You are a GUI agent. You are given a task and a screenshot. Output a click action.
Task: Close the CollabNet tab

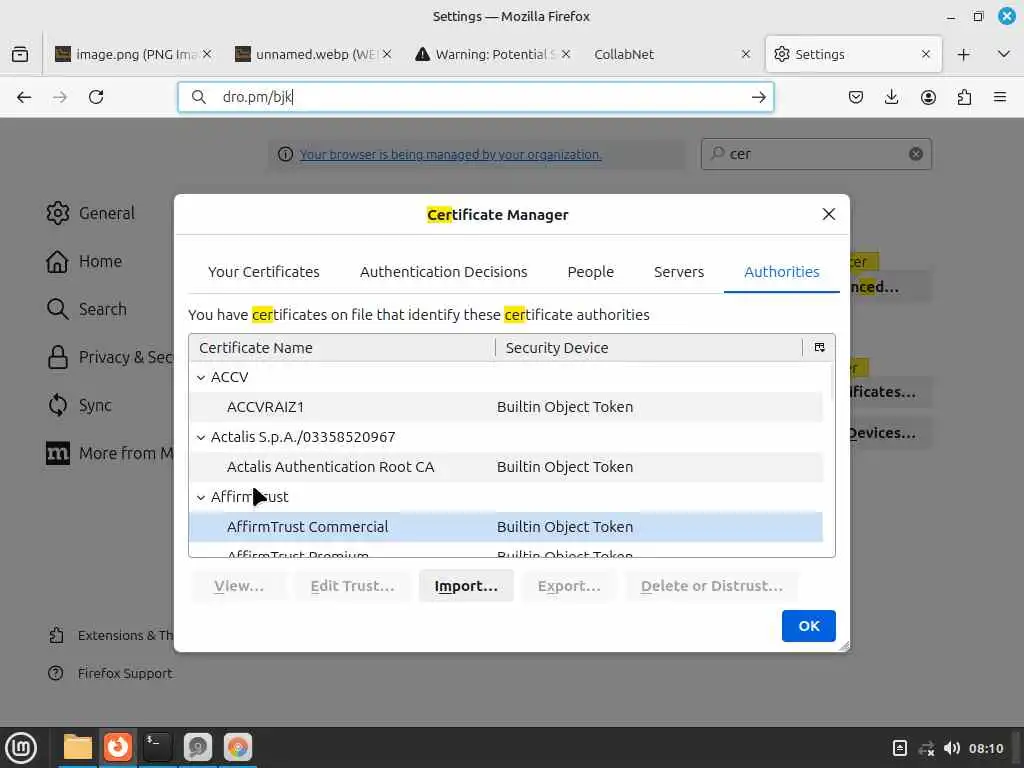pyautogui.click(x=746, y=54)
